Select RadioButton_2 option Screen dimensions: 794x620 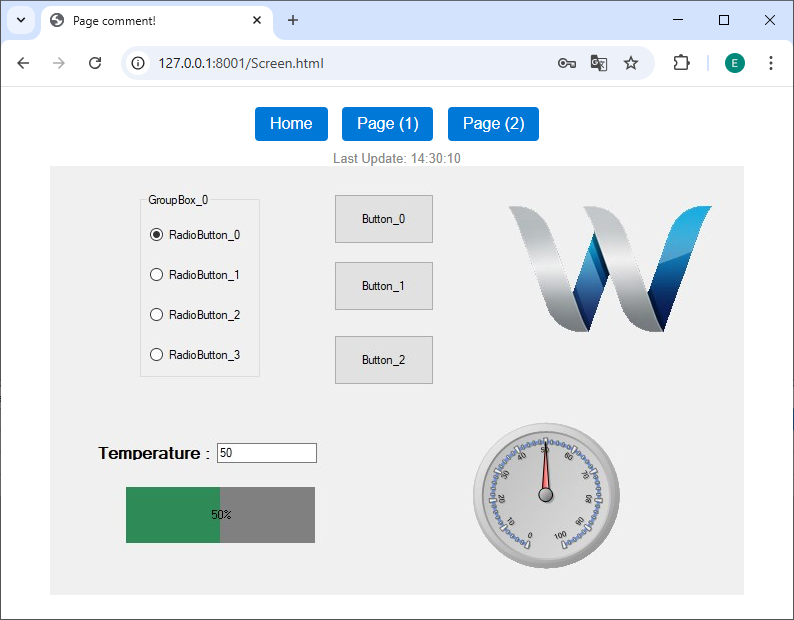pos(156,315)
